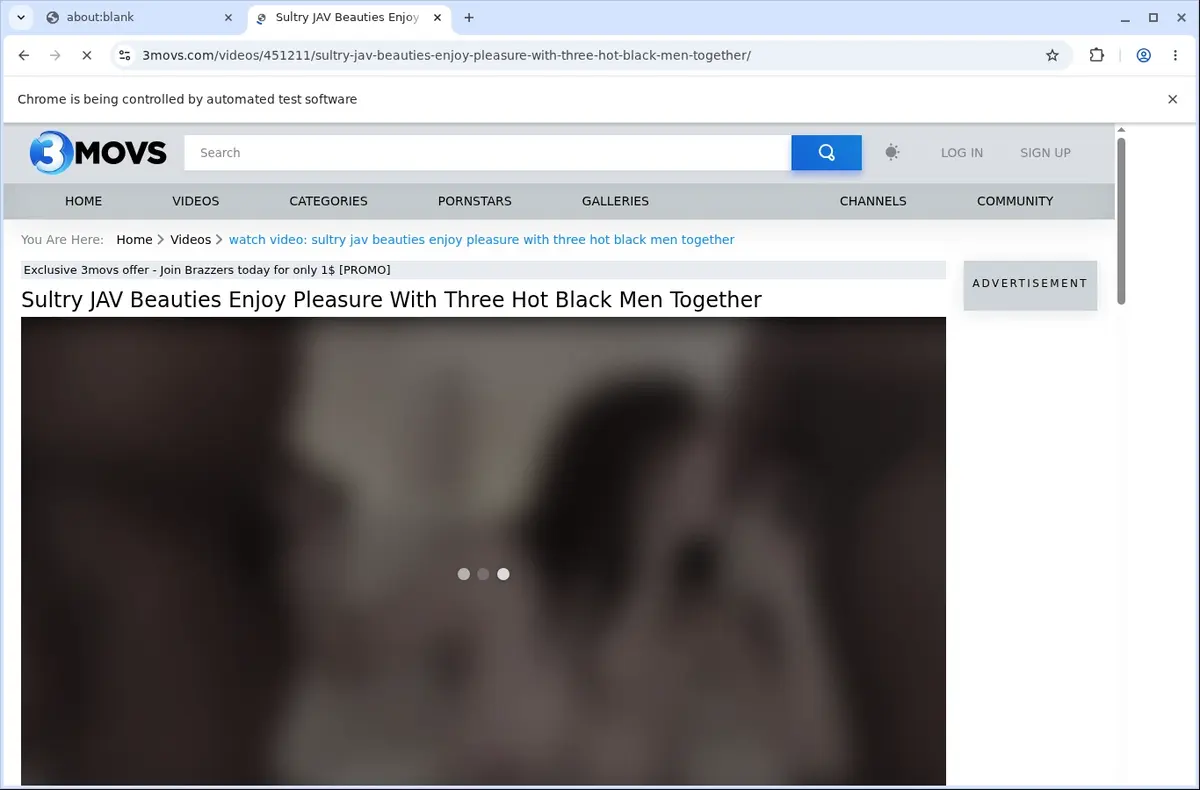
Task: Open the GALLERIES menu item
Action: point(615,201)
